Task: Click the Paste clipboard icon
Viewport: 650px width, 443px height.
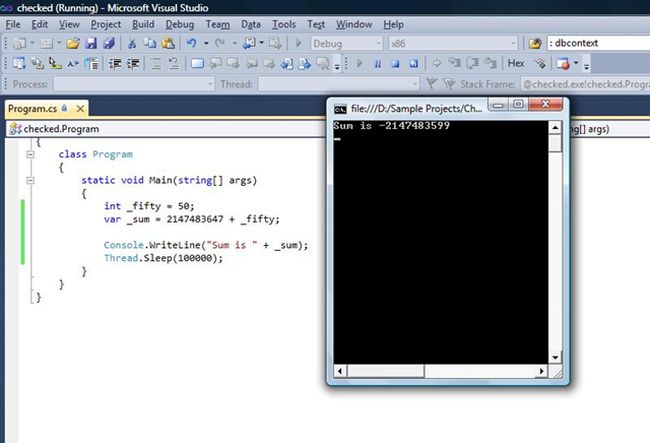Action: point(168,43)
